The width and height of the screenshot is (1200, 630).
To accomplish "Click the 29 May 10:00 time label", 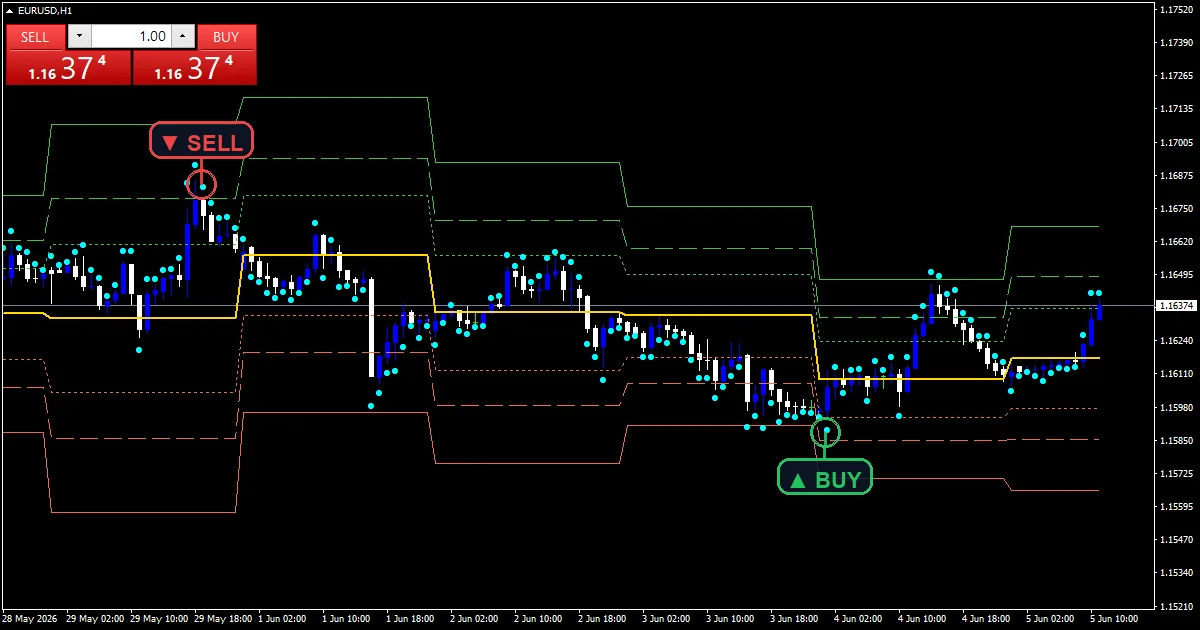I will (x=160, y=619).
